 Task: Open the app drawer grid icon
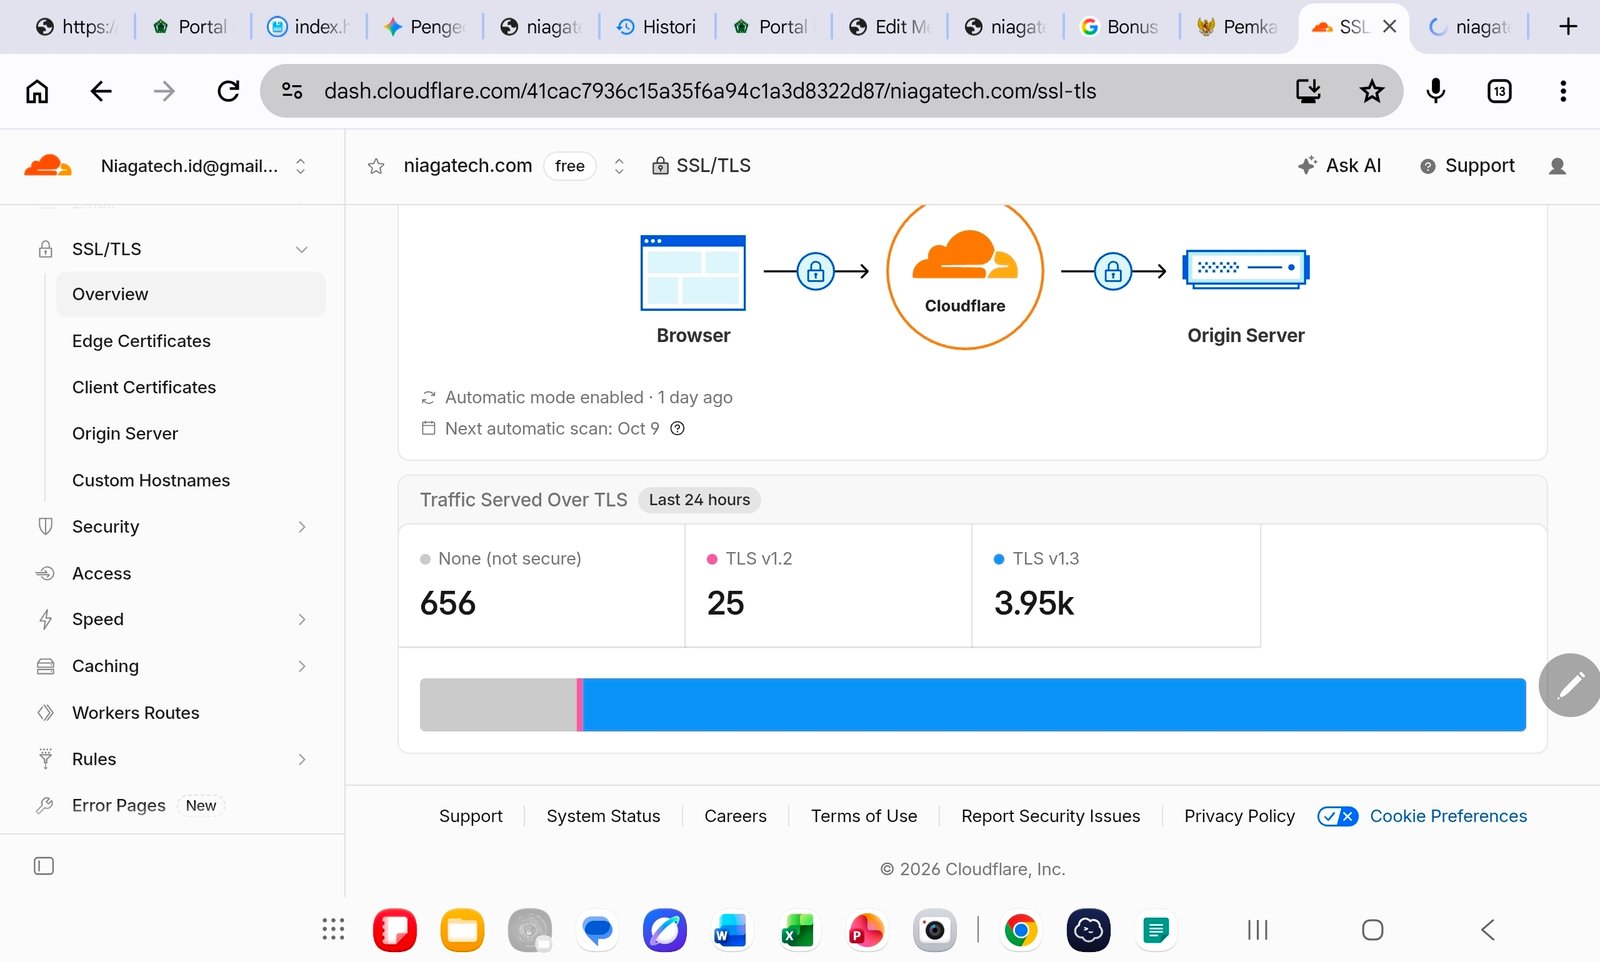333,930
